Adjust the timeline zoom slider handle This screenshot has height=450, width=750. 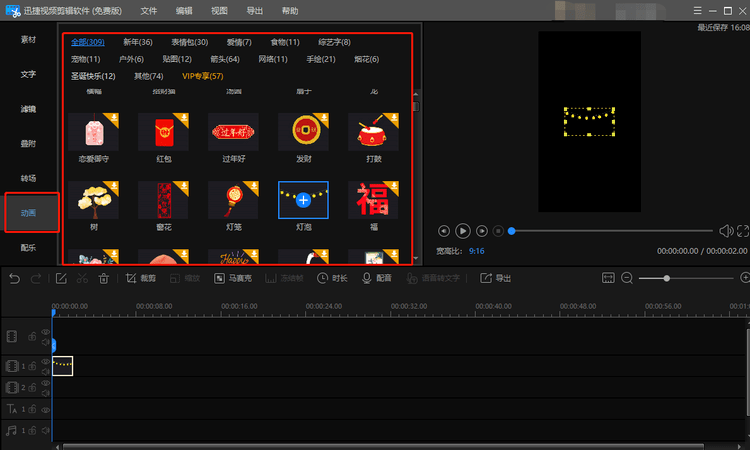[666, 278]
